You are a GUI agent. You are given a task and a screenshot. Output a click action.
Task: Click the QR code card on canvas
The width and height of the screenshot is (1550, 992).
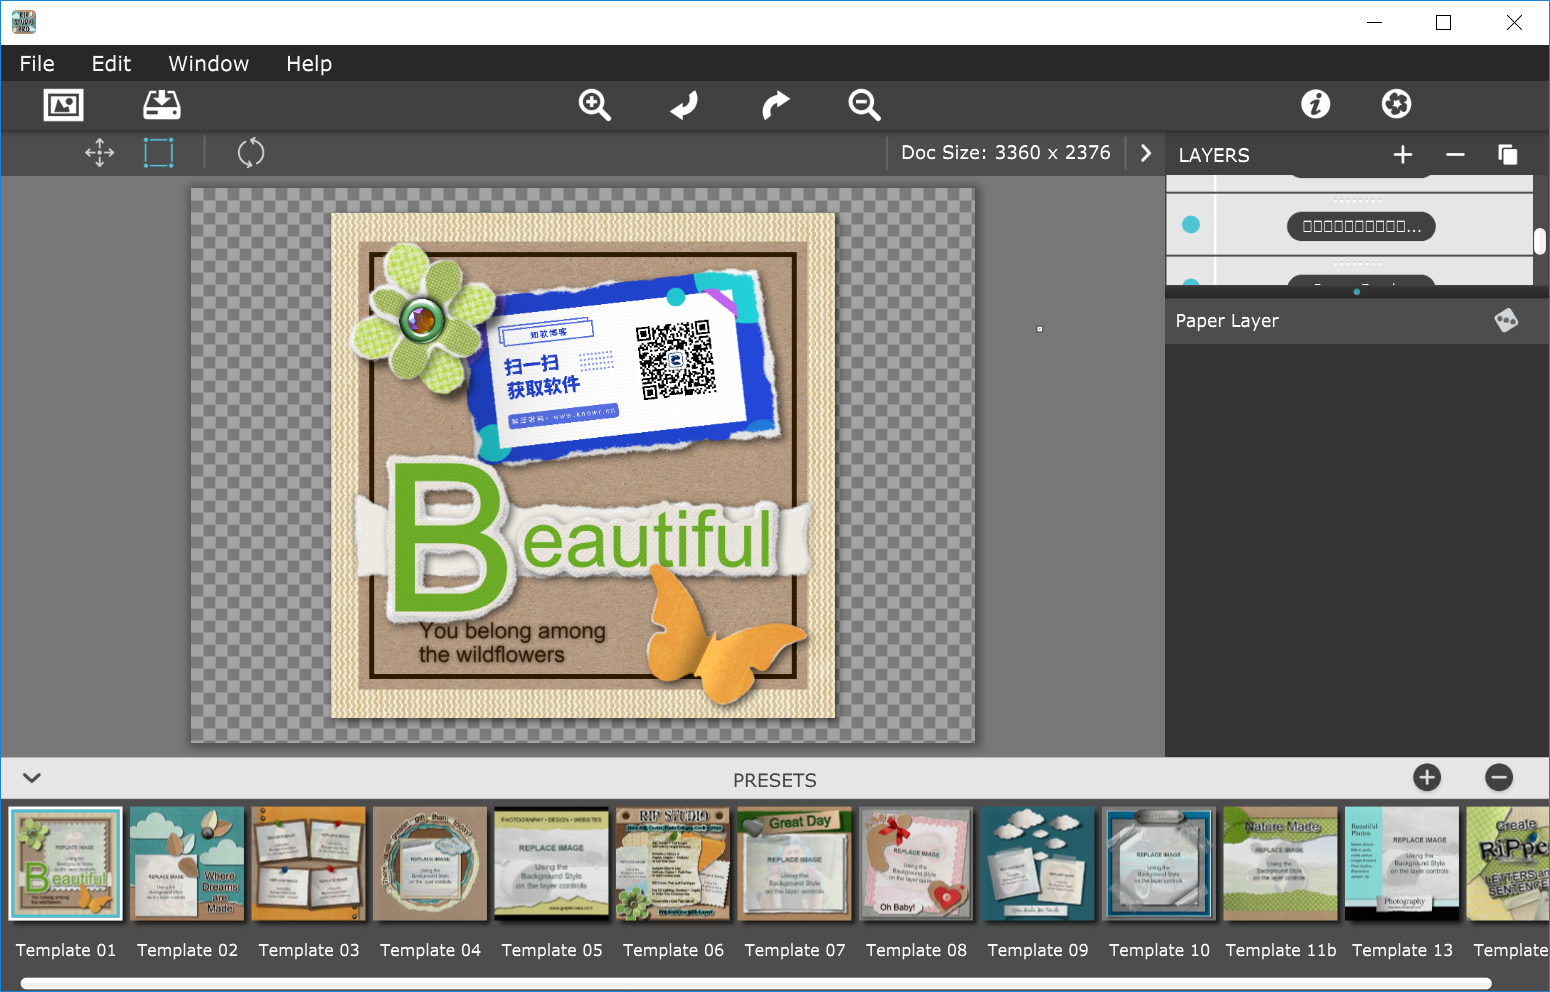[x=625, y=367]
